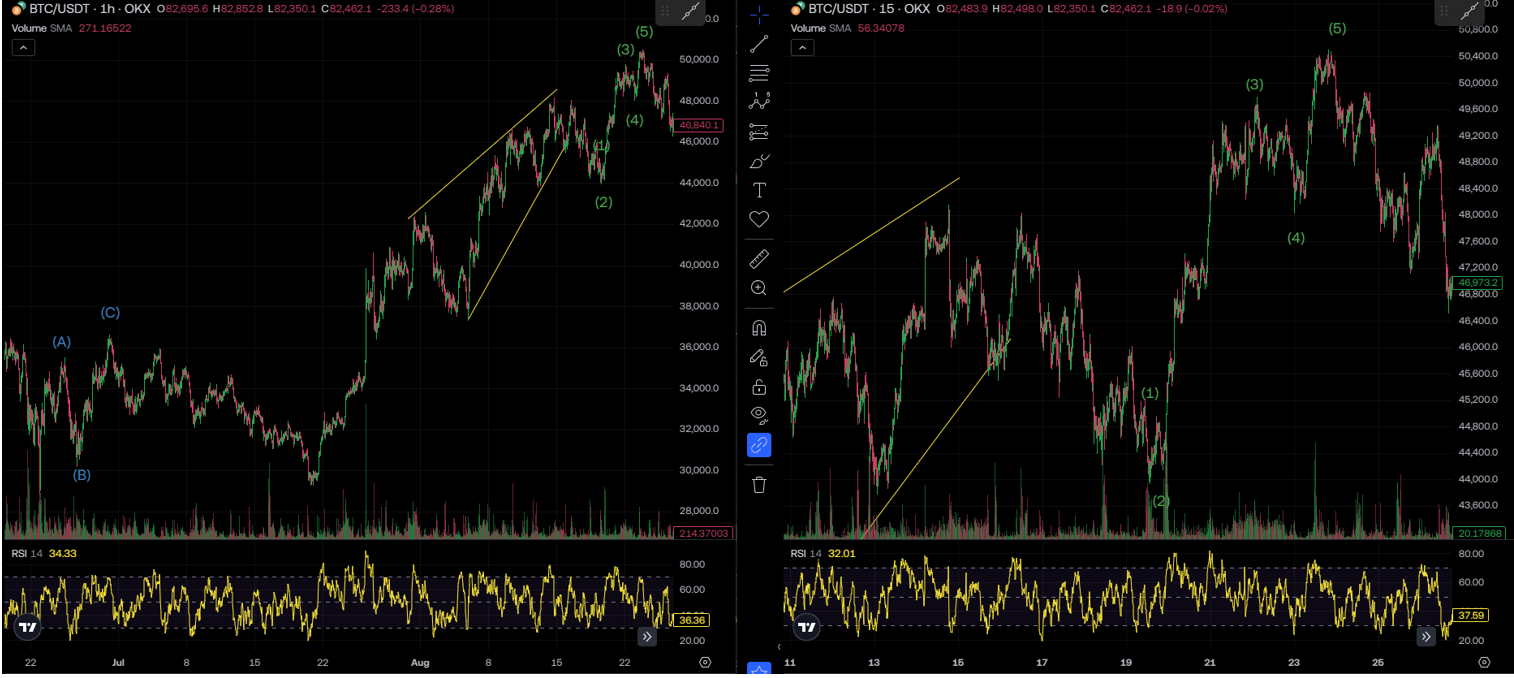Click the BTC coin logo on right chart
Image resolution: width=1514 pixels, height=678 pixels.
797,9
